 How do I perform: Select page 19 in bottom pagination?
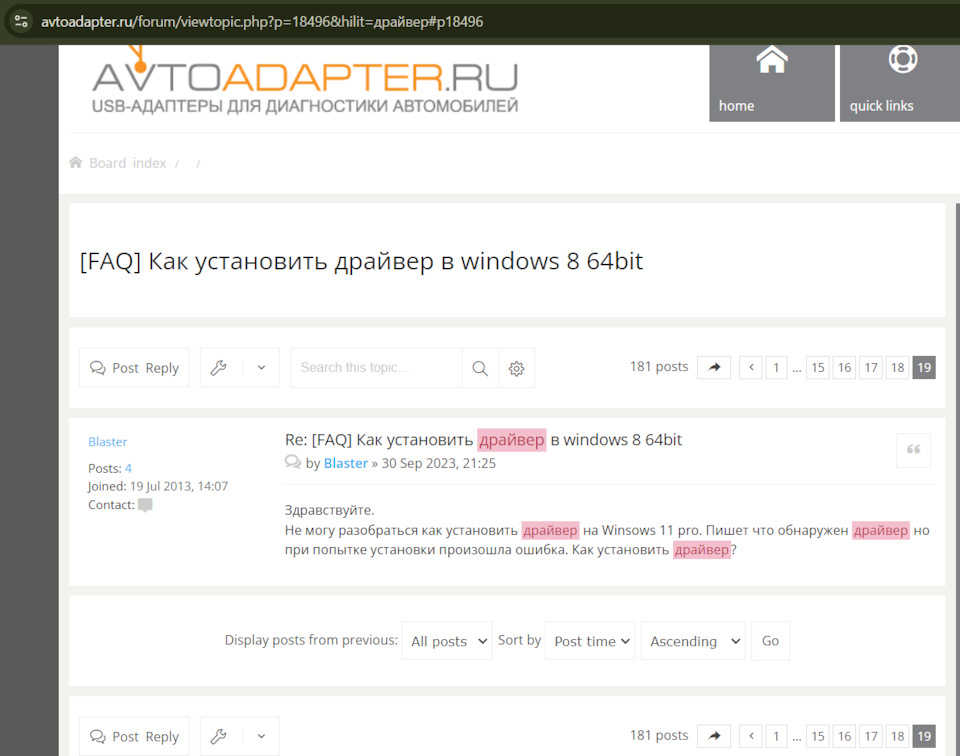[x=924, y=736]
